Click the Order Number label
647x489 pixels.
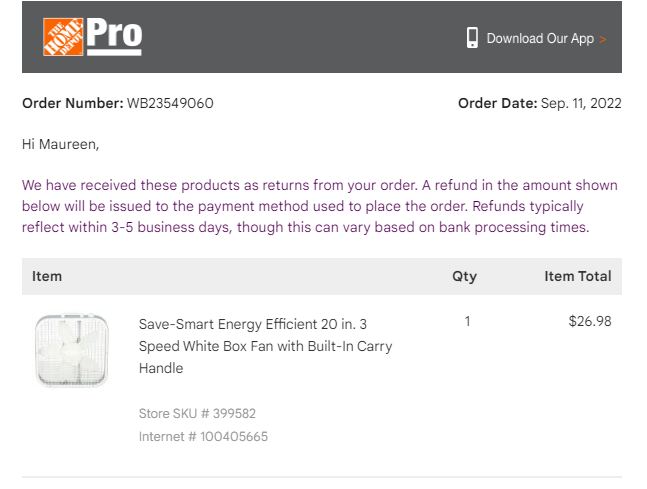[73, 103]
